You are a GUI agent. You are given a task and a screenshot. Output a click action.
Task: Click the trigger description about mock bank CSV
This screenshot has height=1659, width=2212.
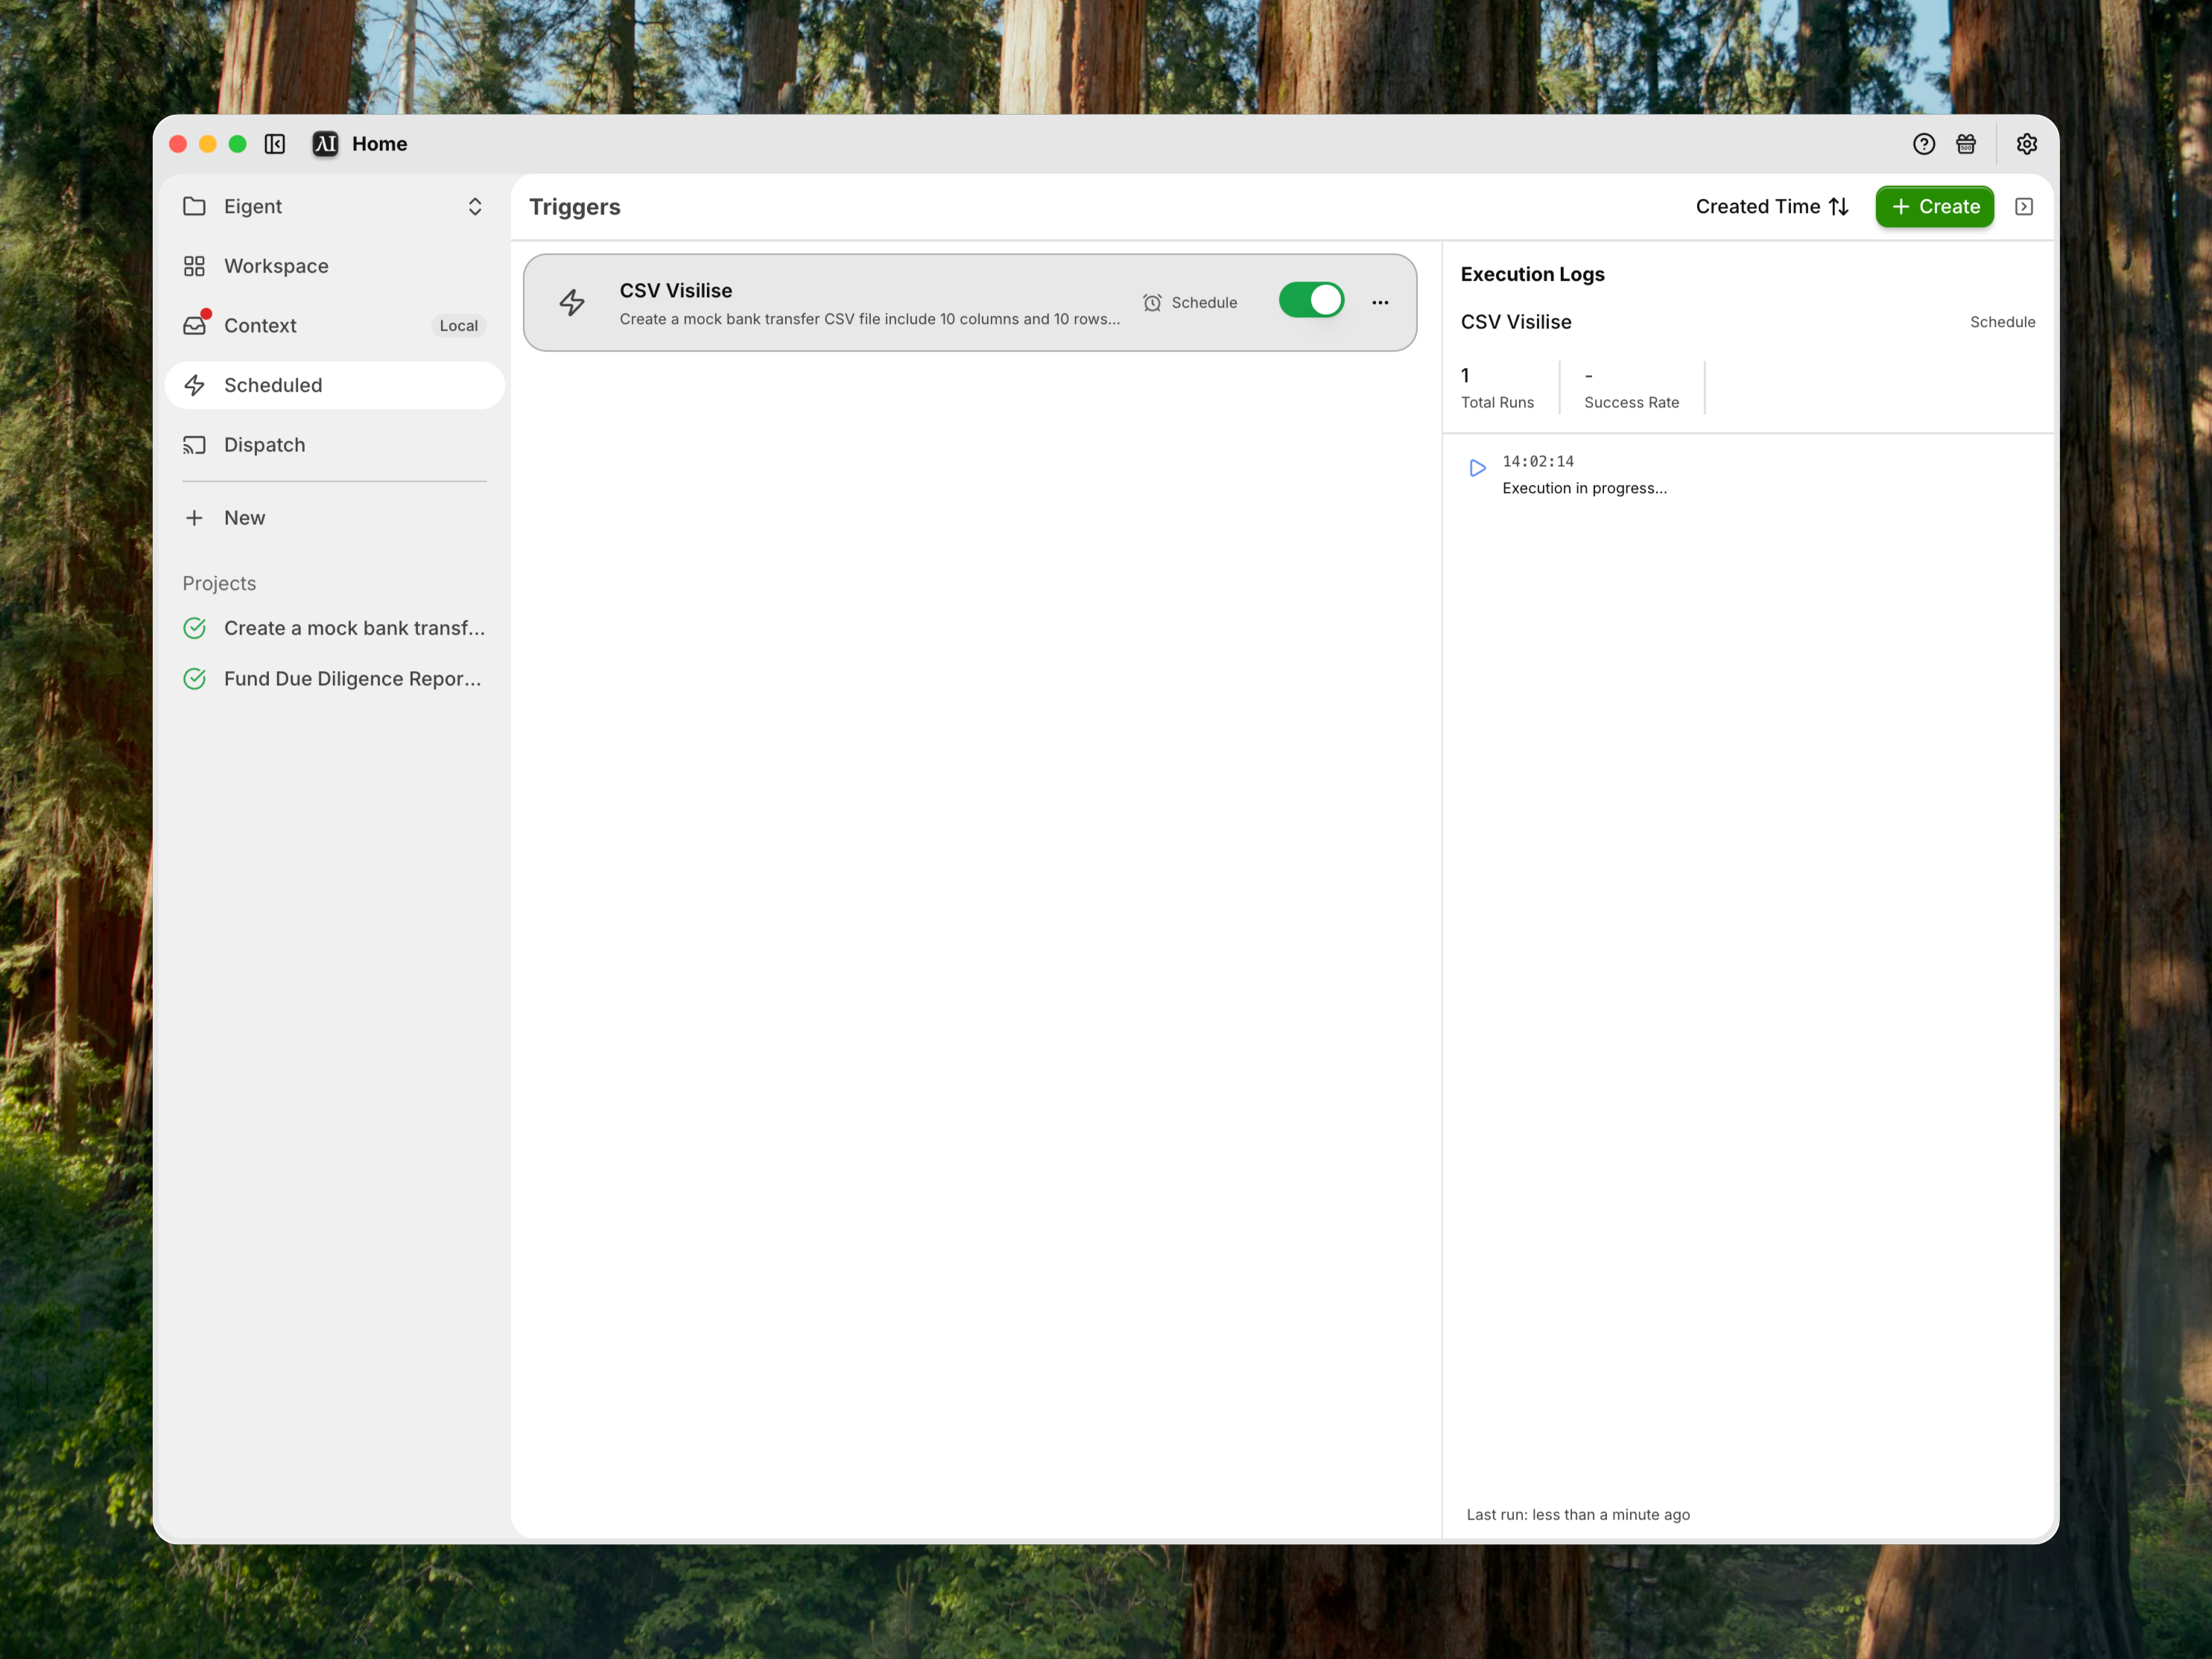pos(870,319)
